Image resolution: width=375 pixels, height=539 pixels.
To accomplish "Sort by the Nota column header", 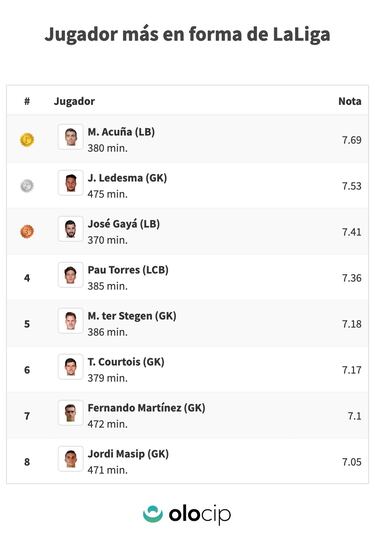I will pyautogui.click(x=350, y=101).
